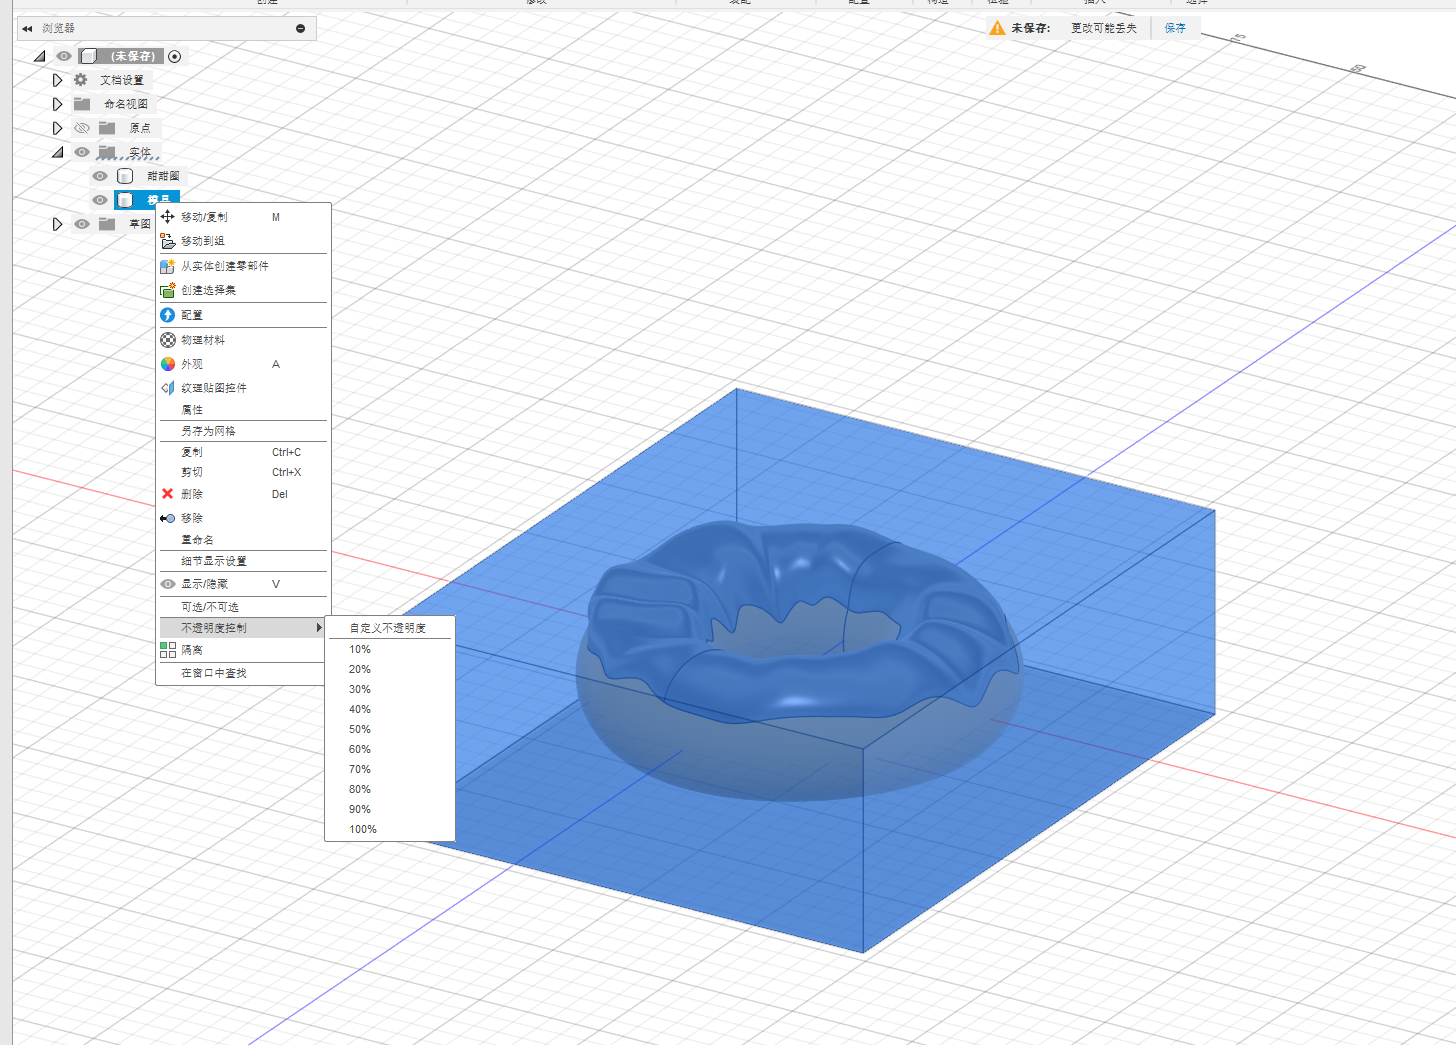Click the Create Components from Bodies icon
This screenshot has height=1045, width=1456.
(x=168, y=266)
